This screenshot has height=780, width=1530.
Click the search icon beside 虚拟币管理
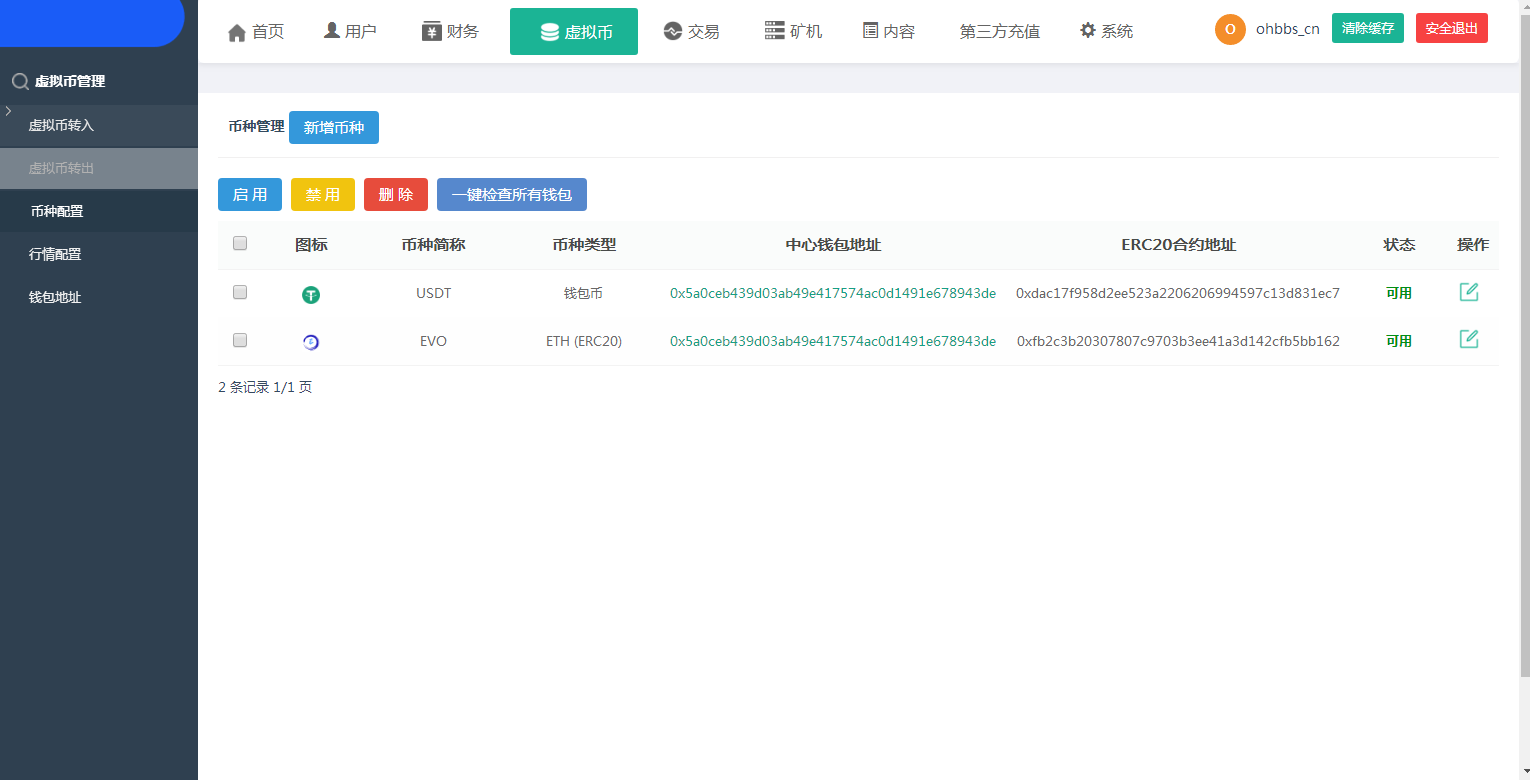pos(19,81)
